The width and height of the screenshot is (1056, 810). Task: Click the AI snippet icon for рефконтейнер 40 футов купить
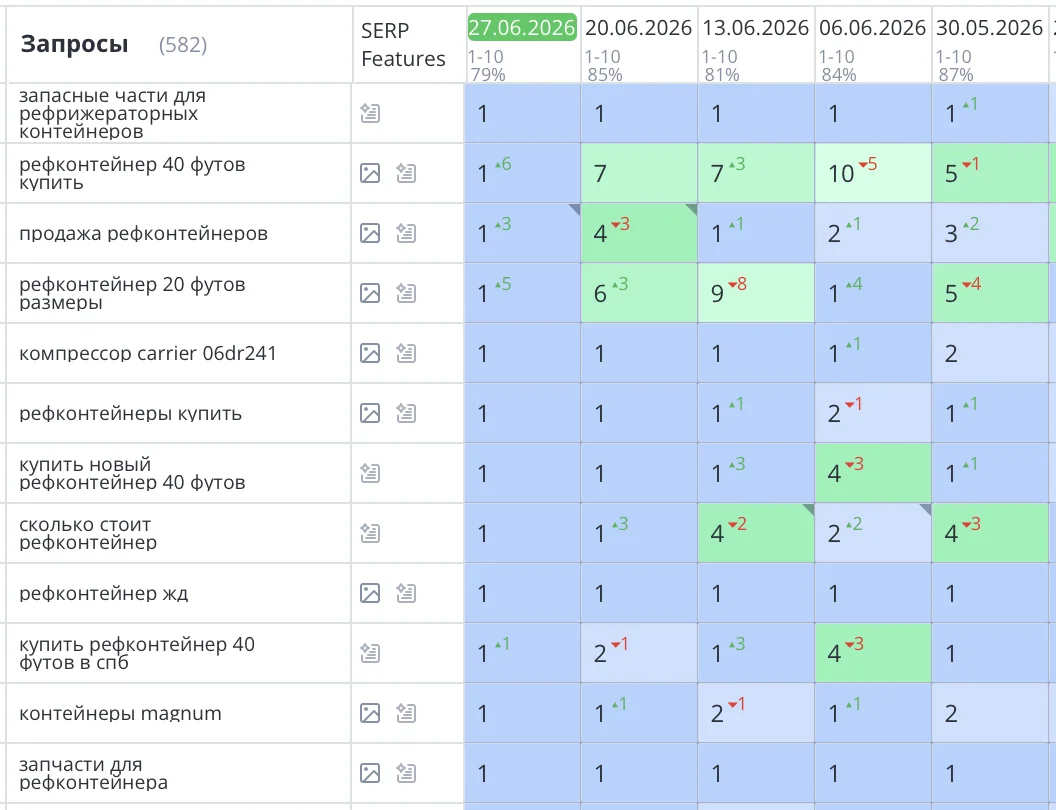[x=405, y=173]
